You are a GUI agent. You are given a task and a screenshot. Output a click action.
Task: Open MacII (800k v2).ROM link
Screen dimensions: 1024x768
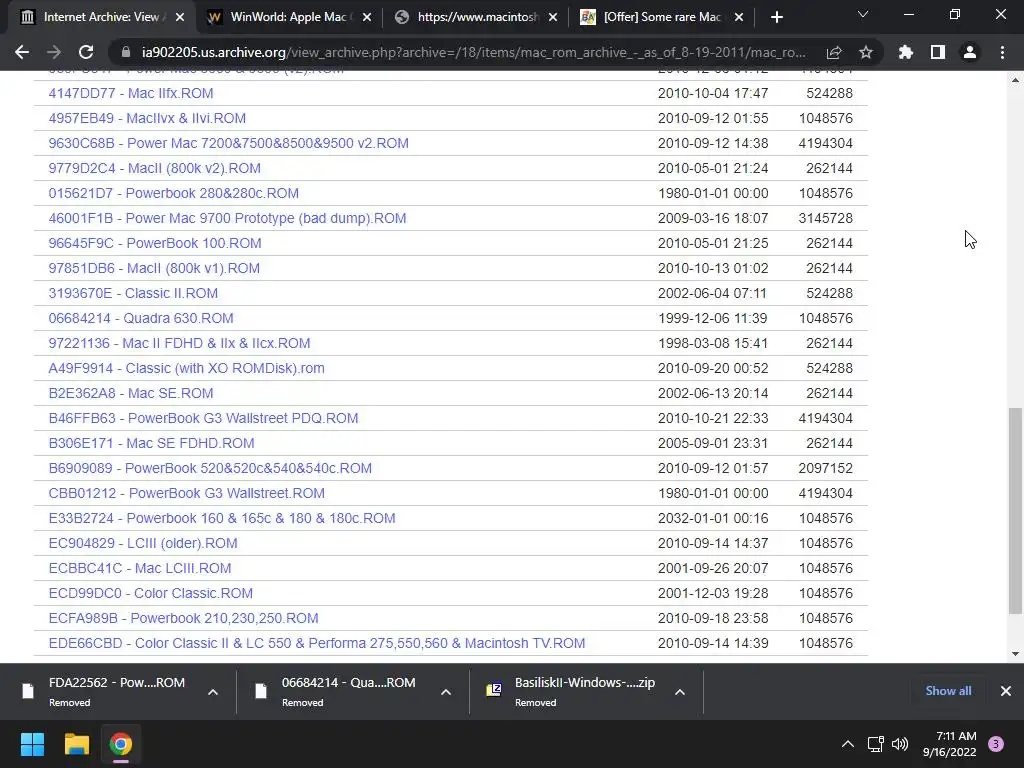(x=154, y=168)
